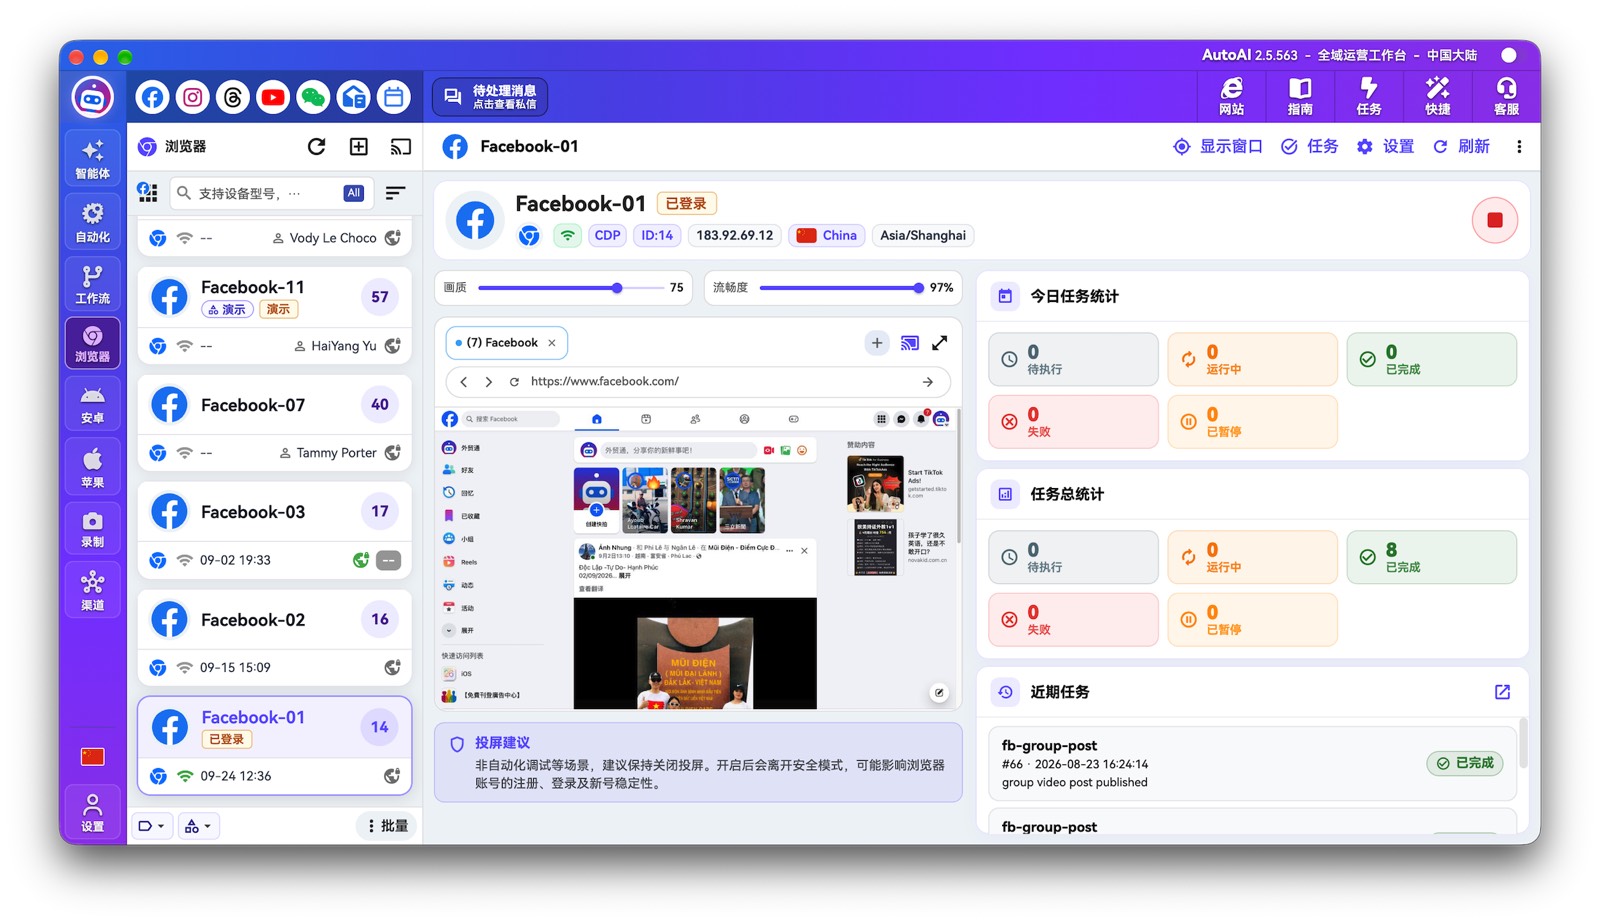Open 苹果 Apple sidebar tab
The image size is (1600, 923).
tap(93, 467)
